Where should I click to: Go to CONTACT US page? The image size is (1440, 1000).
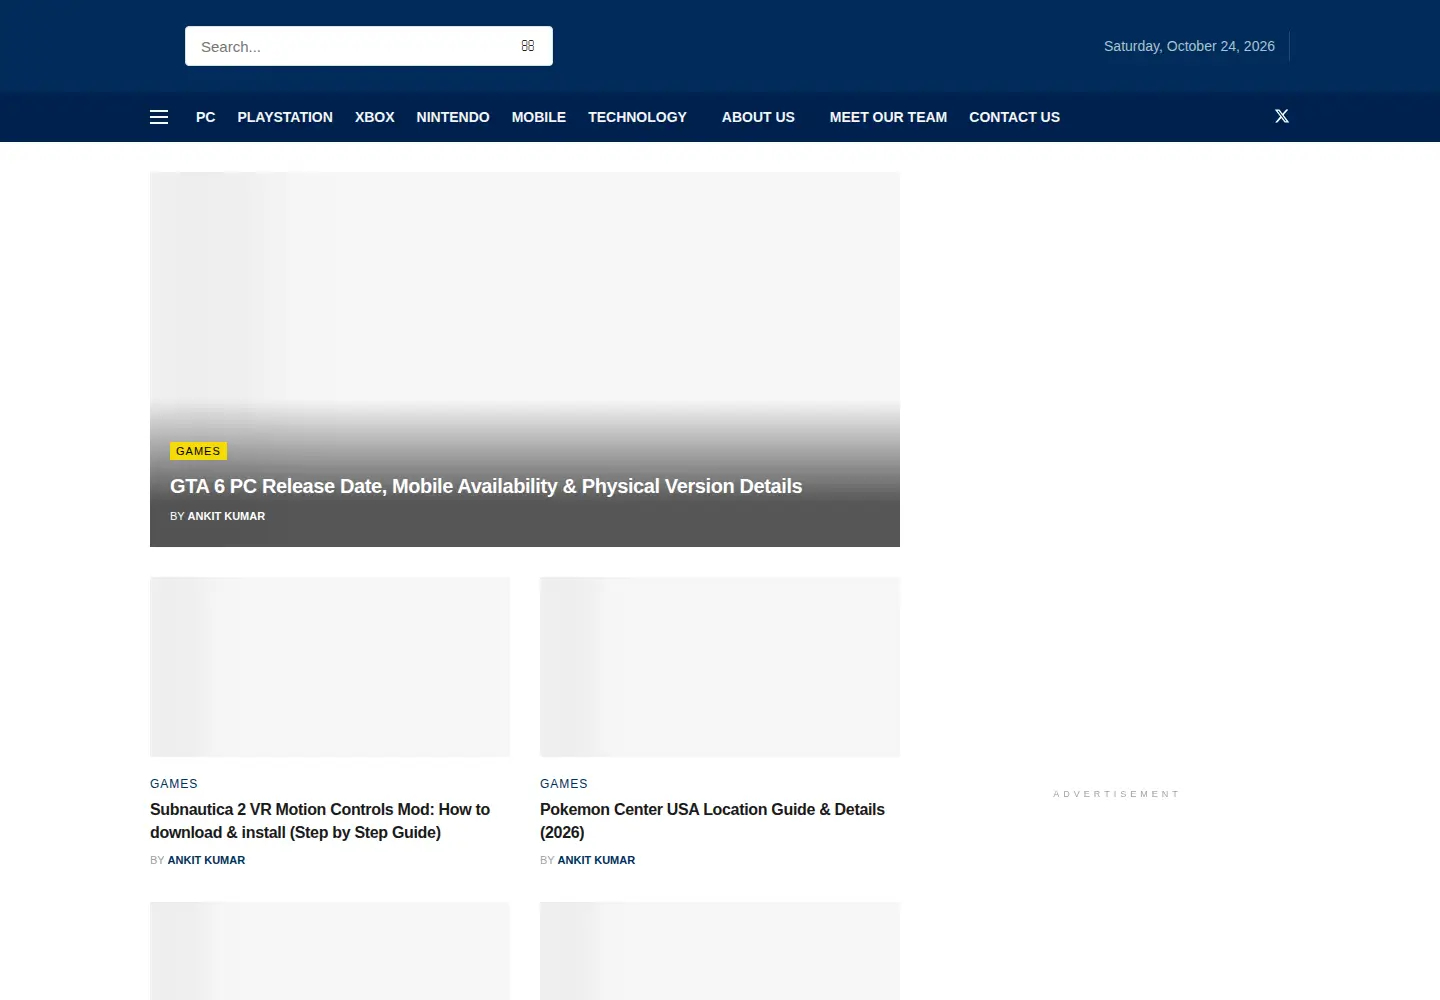click(1014, 117)
